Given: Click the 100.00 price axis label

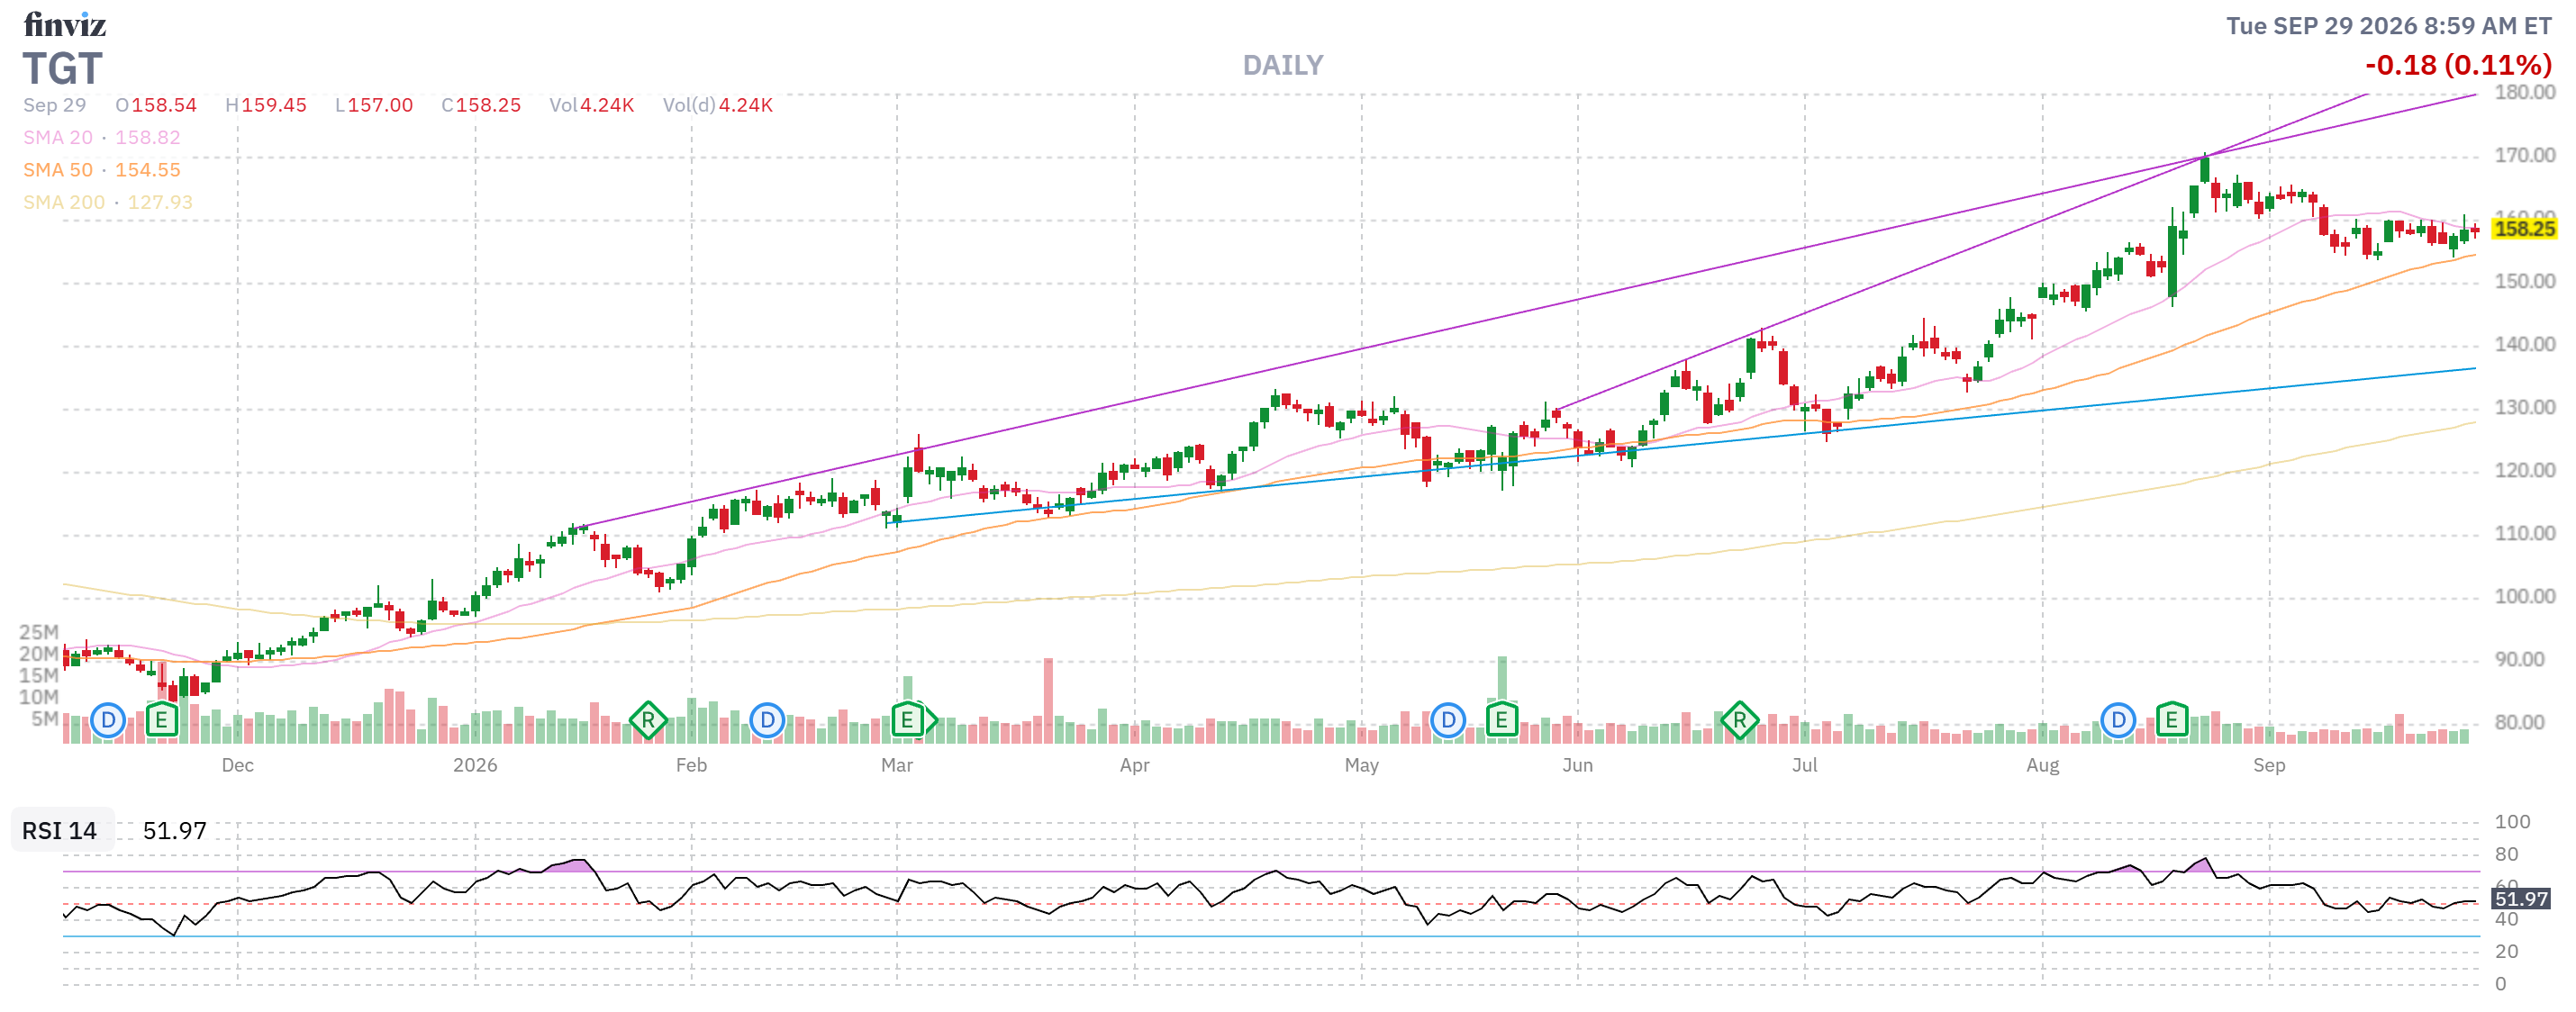Looking at the screenshot, I should (2524, 596).
